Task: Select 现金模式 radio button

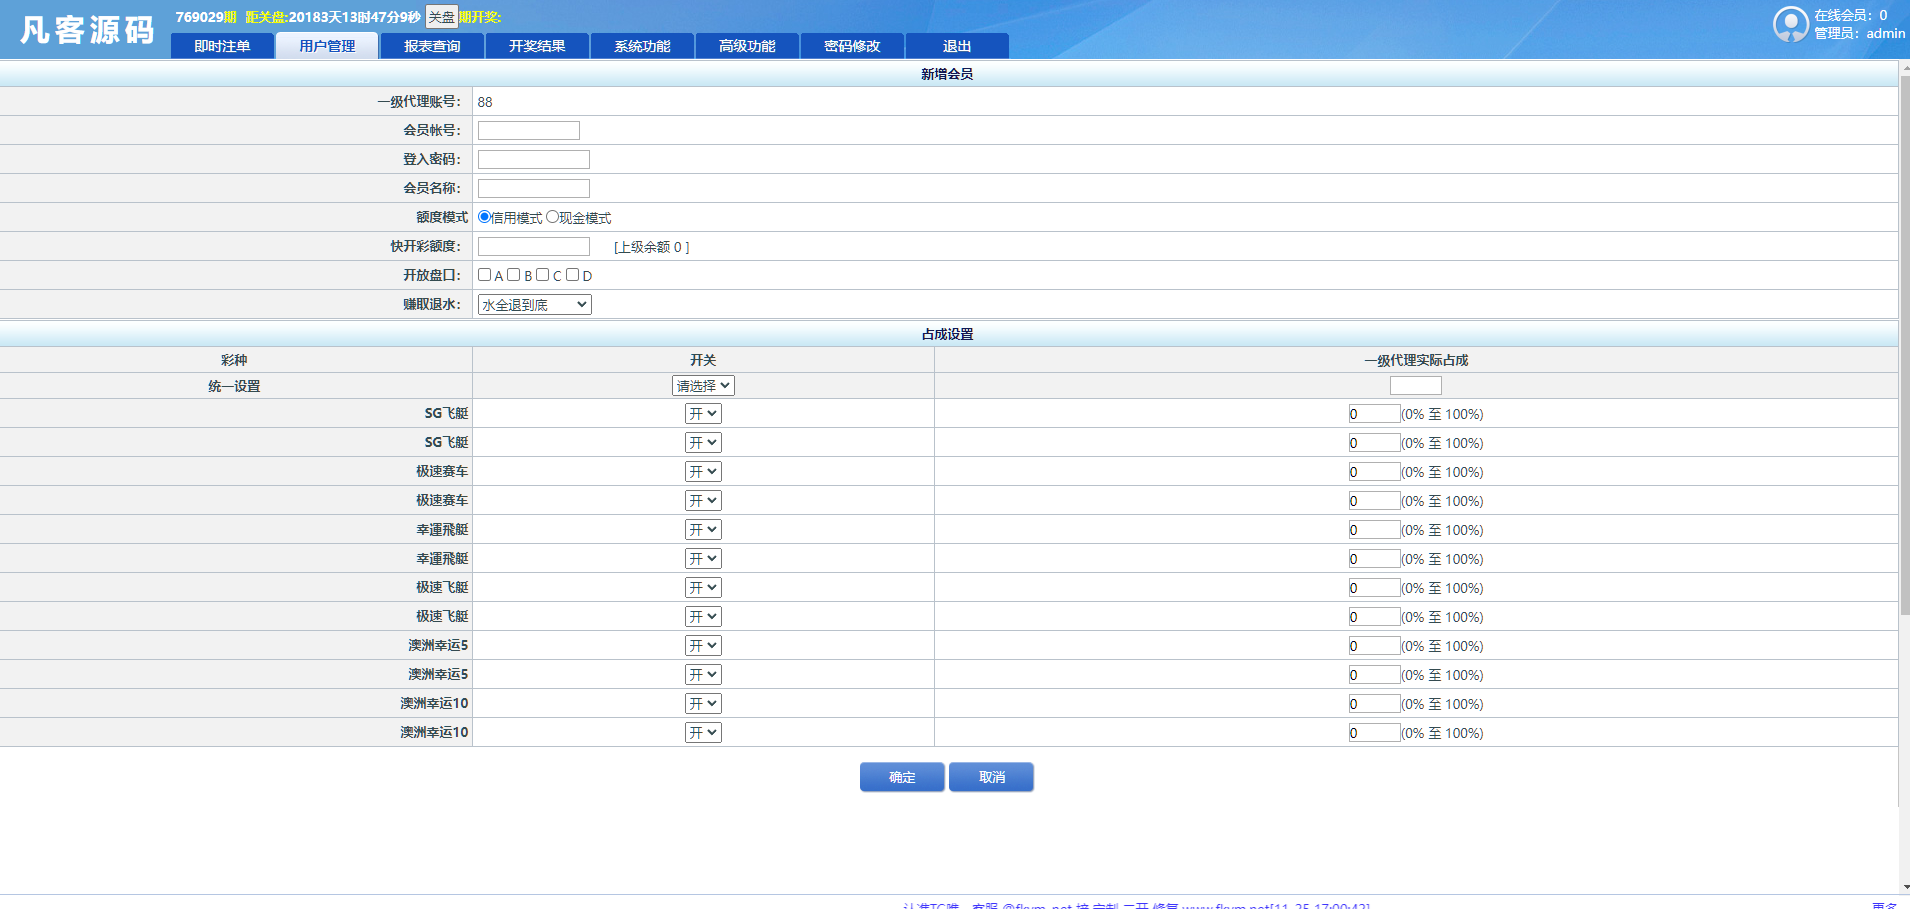Action: 550,217
